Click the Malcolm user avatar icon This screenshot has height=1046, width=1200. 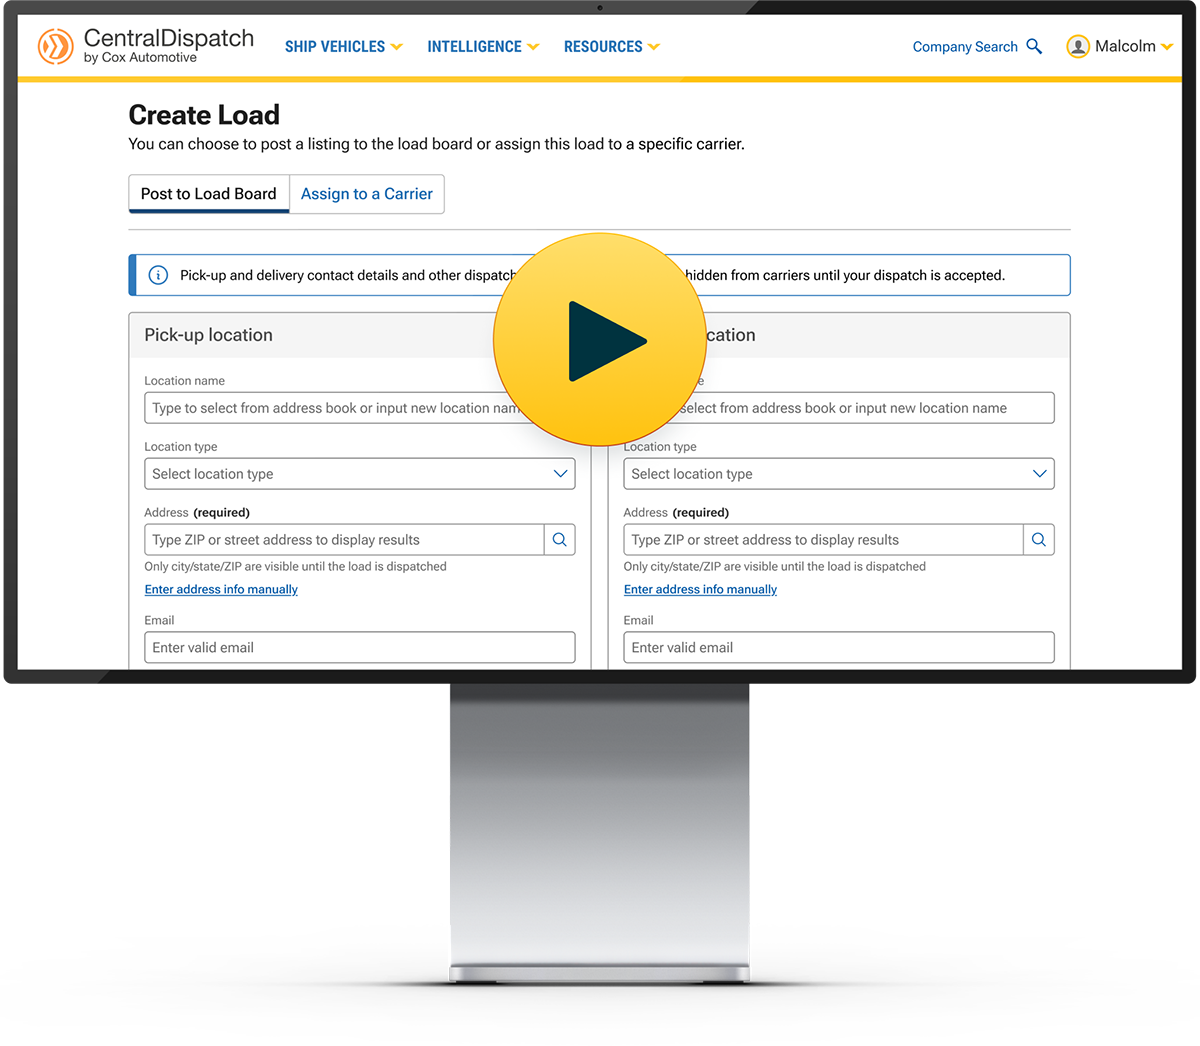click(x=1078, y=46)
